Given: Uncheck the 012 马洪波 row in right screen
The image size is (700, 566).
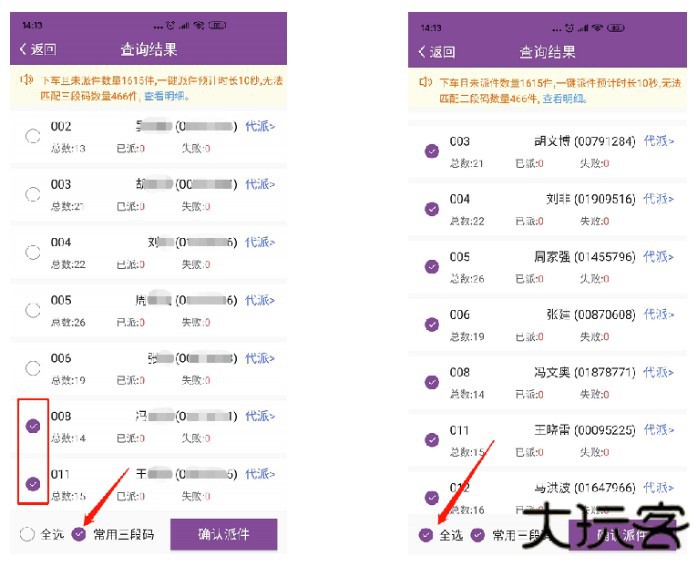Looking at the screenshot, I should [432, 497].
